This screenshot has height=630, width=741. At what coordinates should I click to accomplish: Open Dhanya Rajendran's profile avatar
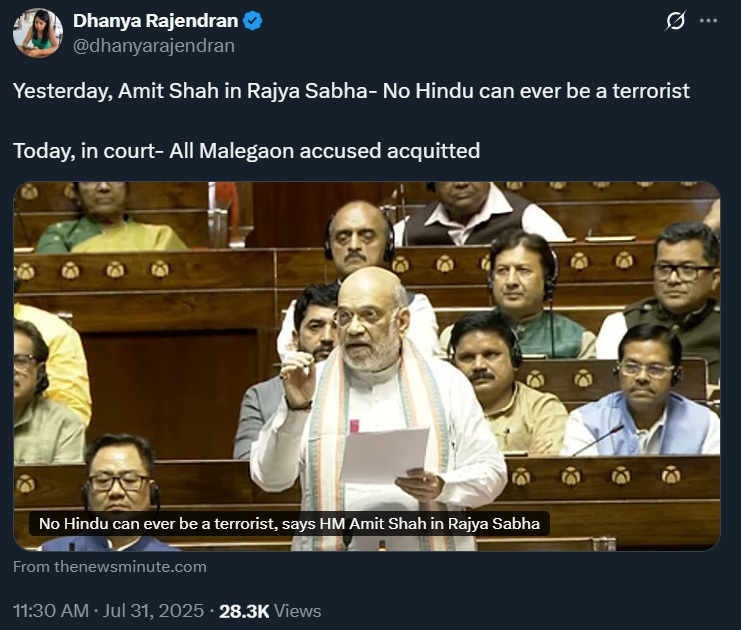38,33
